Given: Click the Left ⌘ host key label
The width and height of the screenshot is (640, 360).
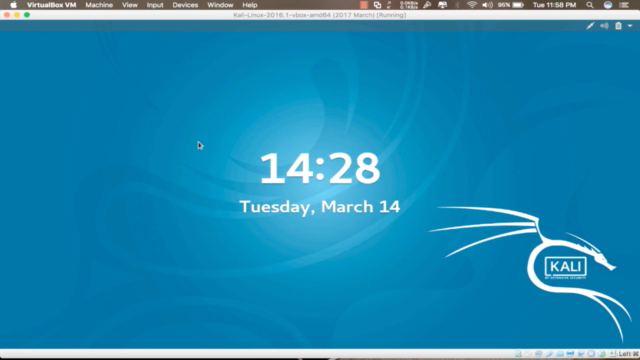Looking at the screenshot, I should (629, 353).
